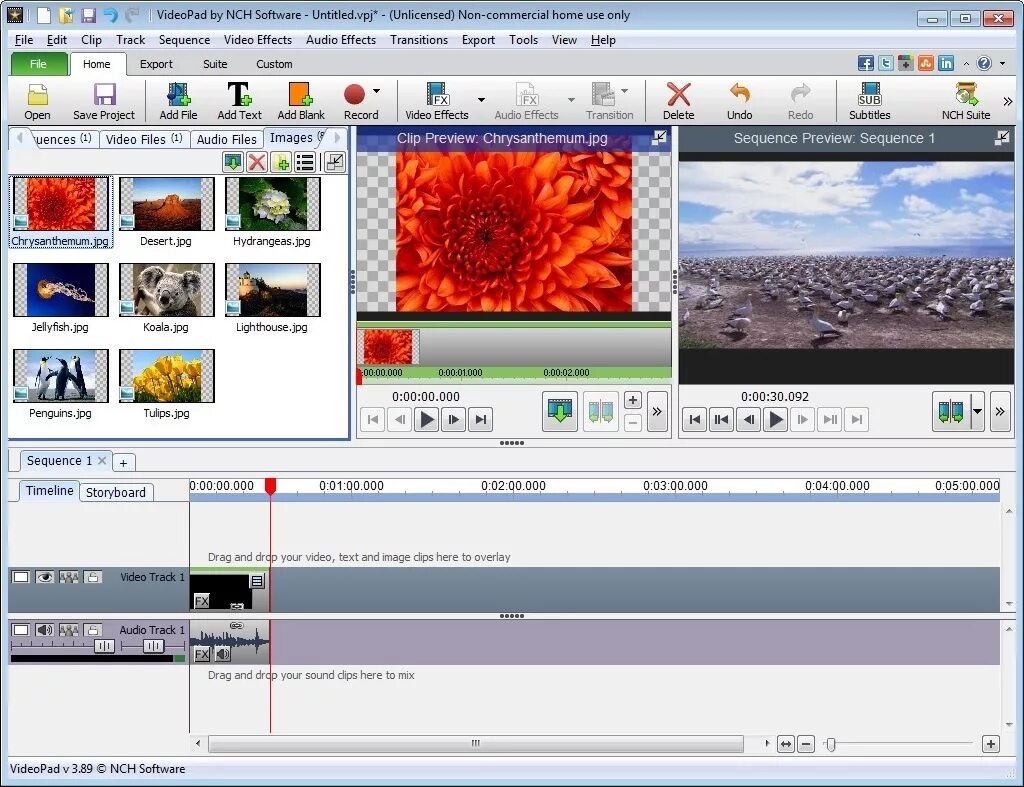Toggle mute speaker on the audio clip
1024x787 pixels.
223,654
